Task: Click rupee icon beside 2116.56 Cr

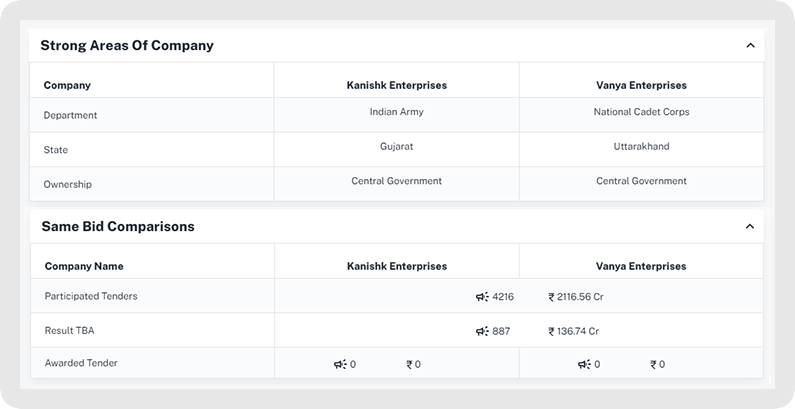Action: (551, 297)
